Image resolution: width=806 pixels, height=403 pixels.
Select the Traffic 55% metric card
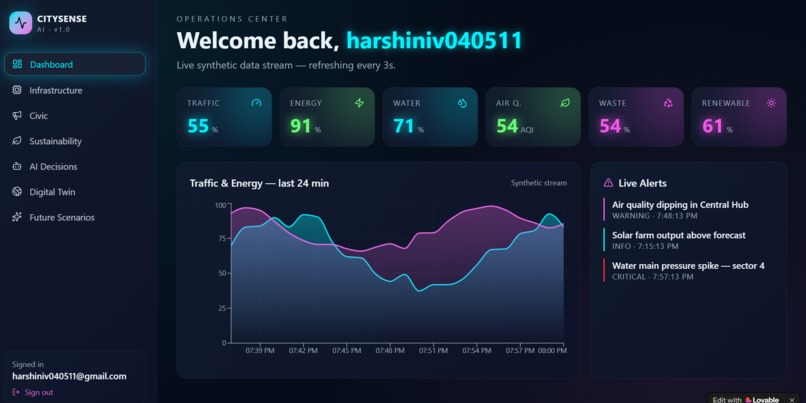(x=224, y=117)
